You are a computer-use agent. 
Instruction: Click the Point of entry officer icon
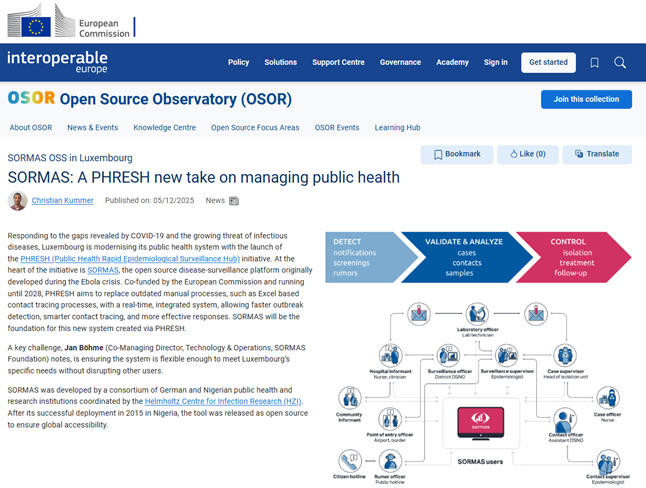coord(390,419)
